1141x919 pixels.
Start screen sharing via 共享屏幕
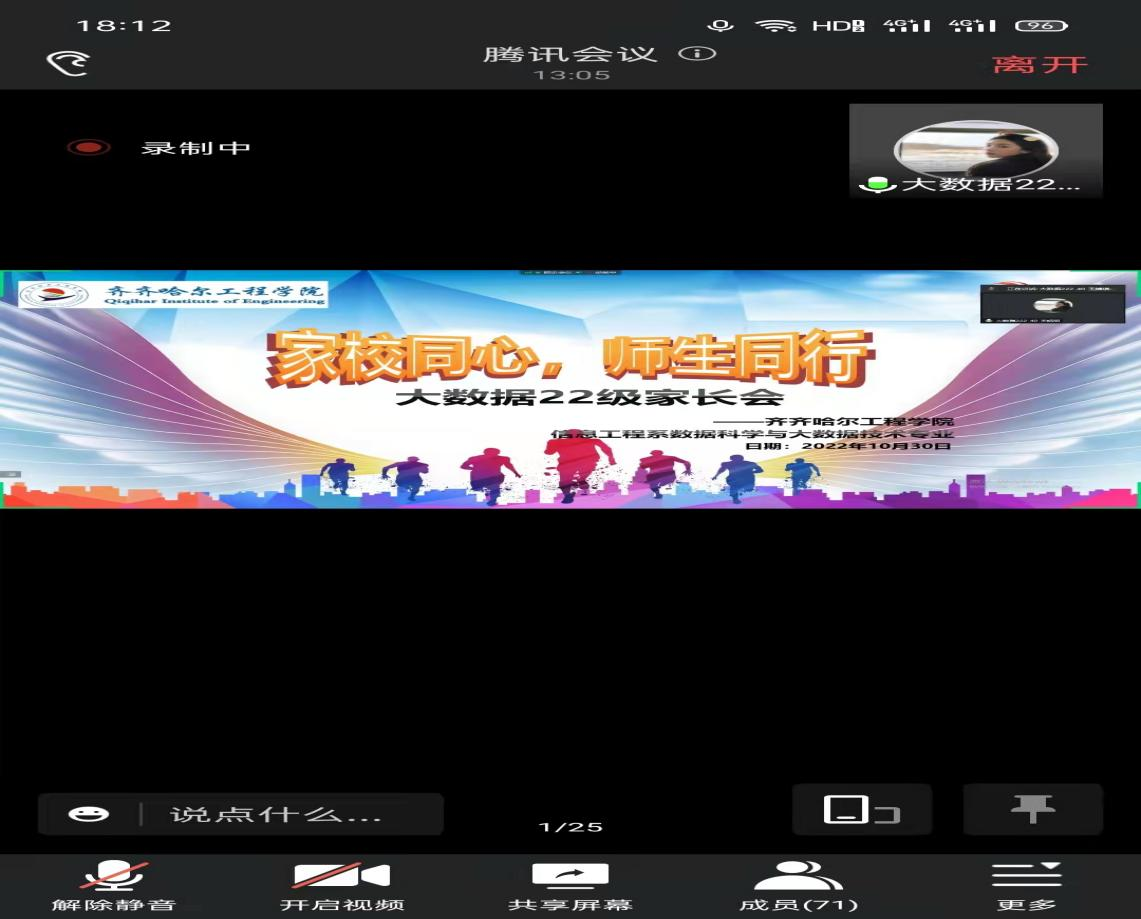570,885
